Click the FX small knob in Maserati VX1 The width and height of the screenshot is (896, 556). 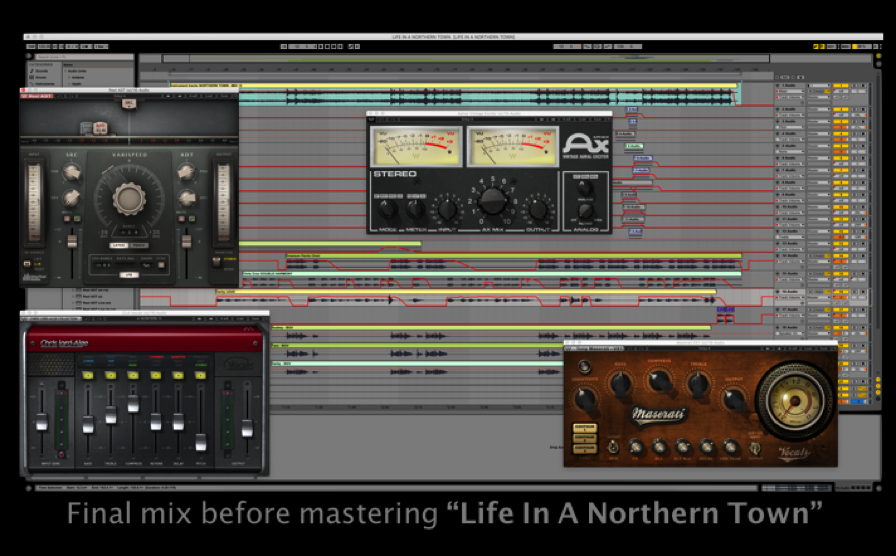(x=635, y=447)
